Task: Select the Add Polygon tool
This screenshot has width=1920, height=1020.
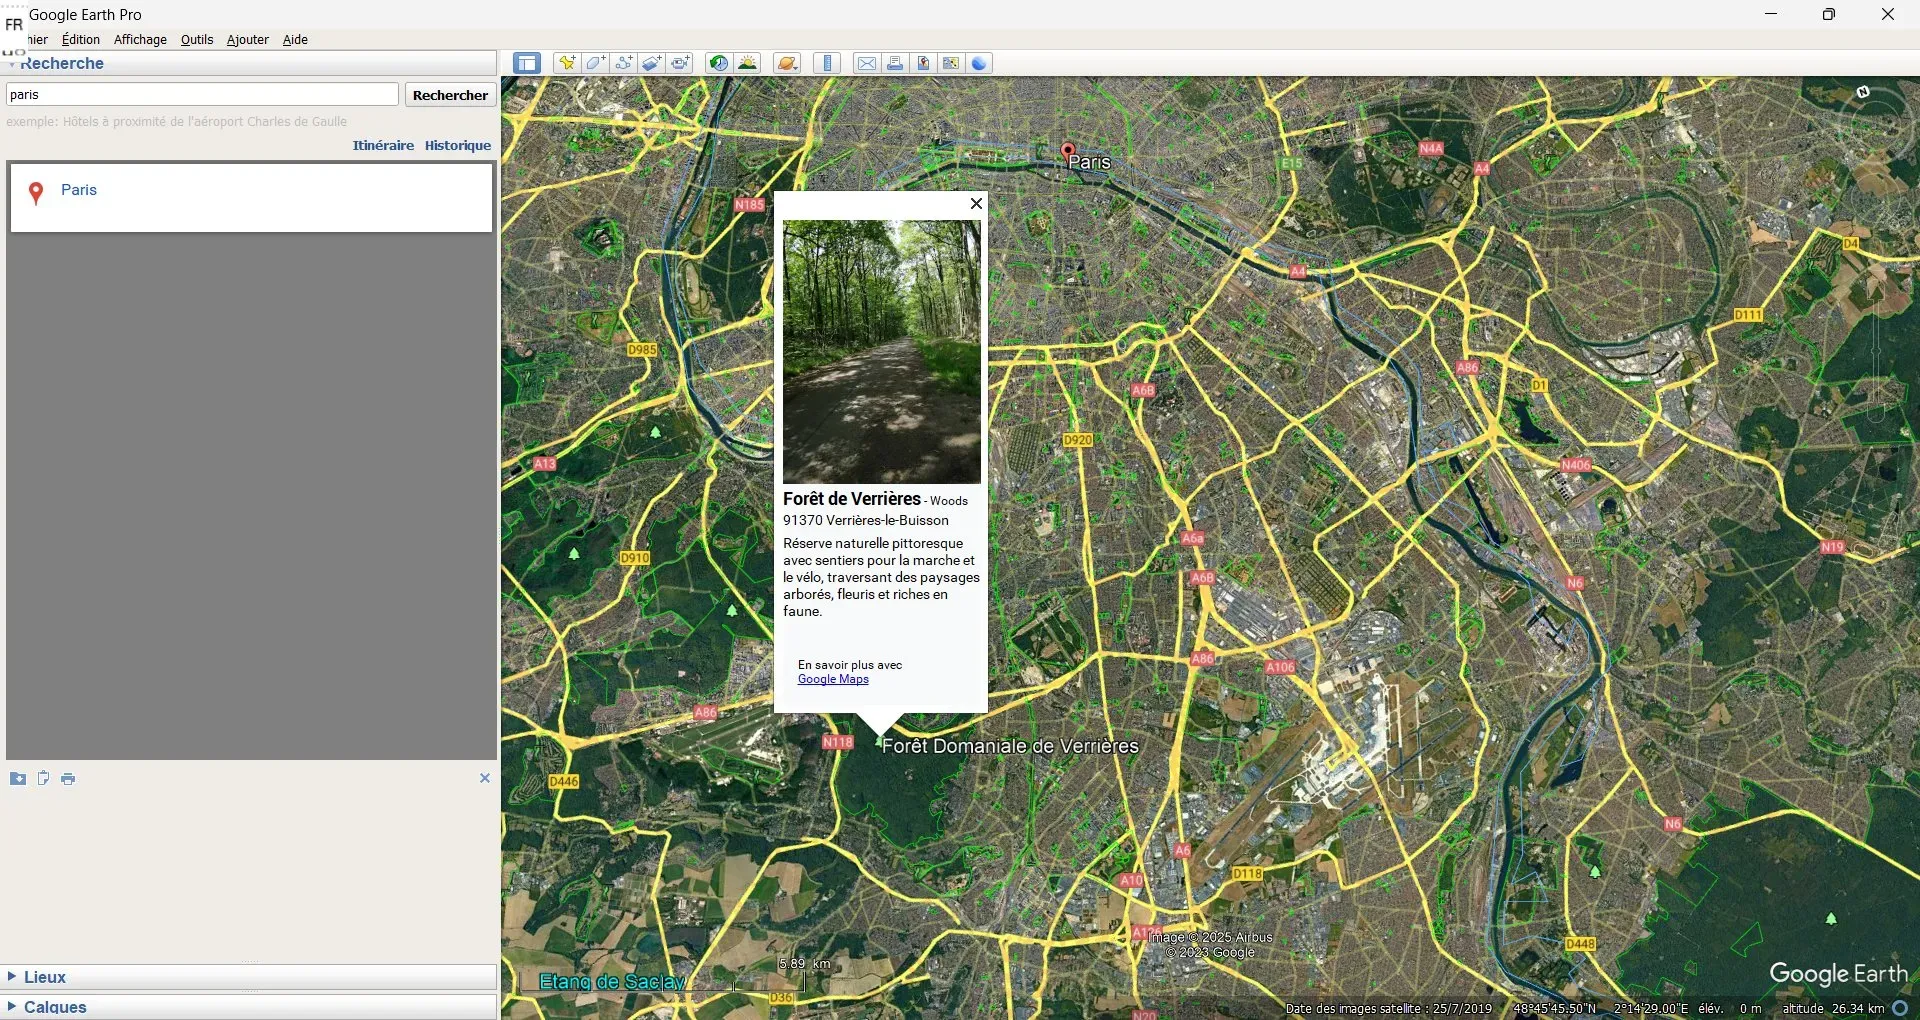Action: tap(596, 64)
